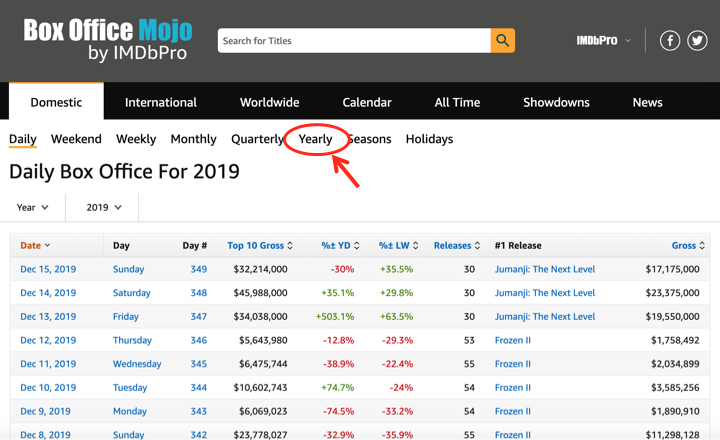720x440 pixels.
Task: Toggle Date column sort order
Action: [x=35, y=246]
